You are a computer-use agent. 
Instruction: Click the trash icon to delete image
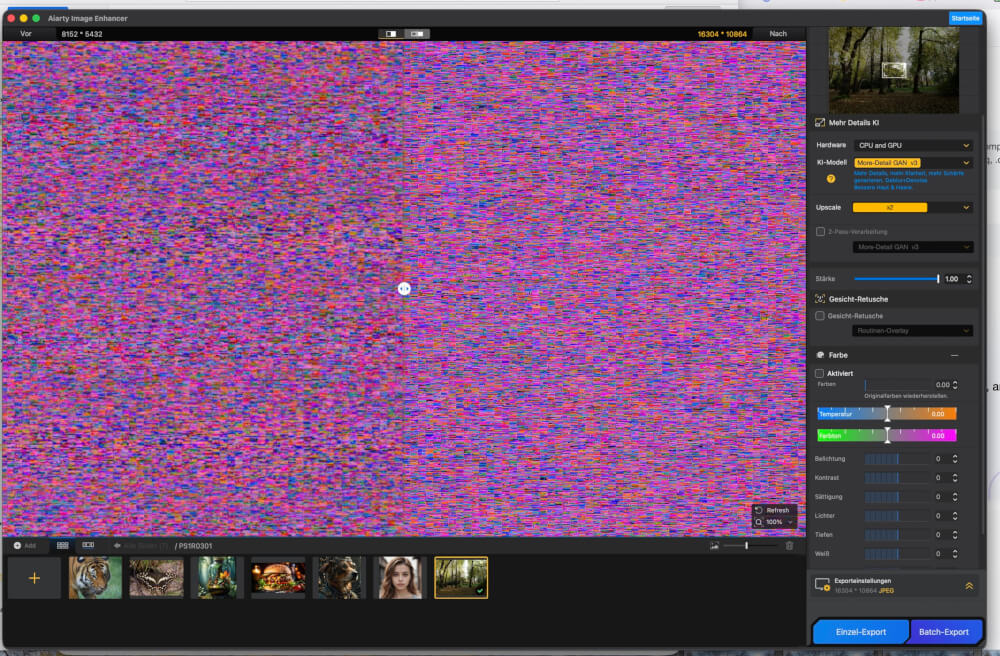pyautogui.click(x=789, y=545)
